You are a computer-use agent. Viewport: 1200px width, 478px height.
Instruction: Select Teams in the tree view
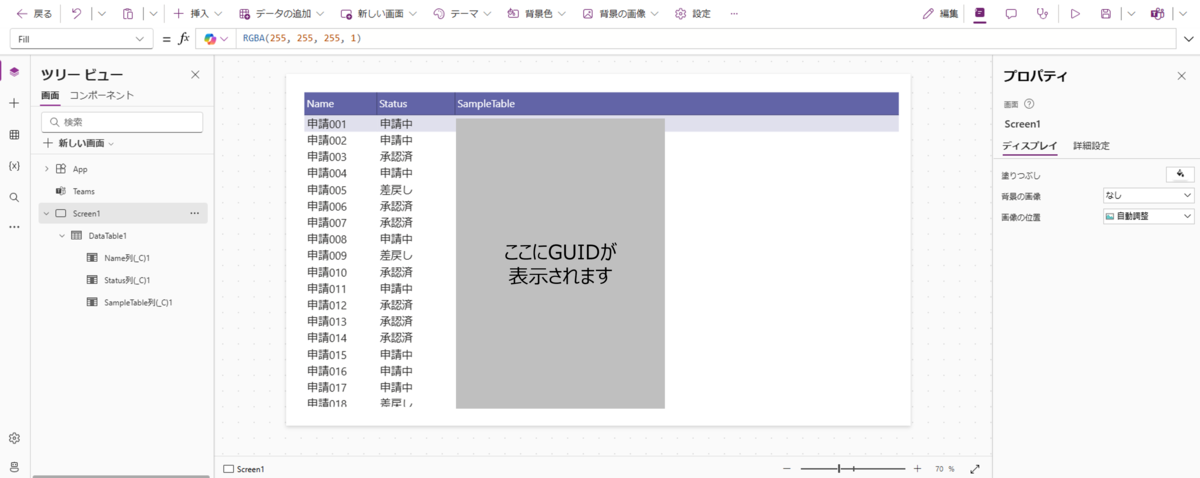point(84,191)
